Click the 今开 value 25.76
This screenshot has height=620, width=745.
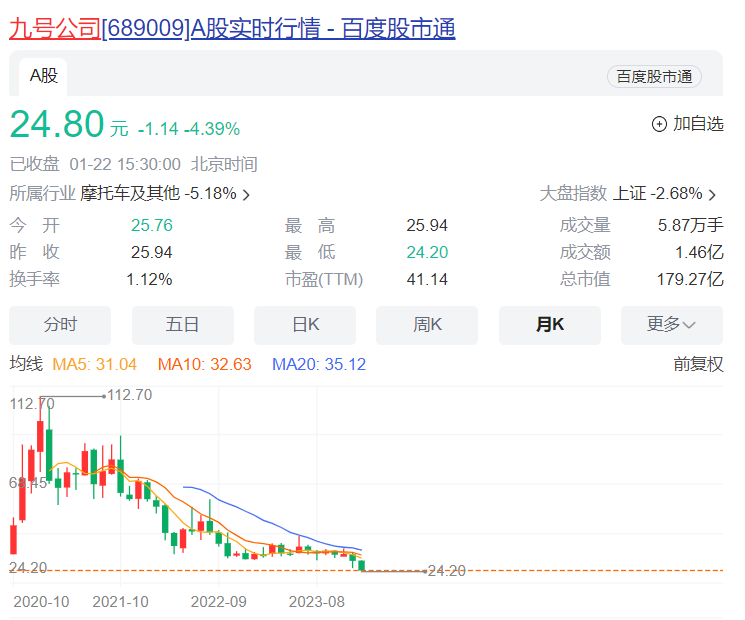point(152,225)
